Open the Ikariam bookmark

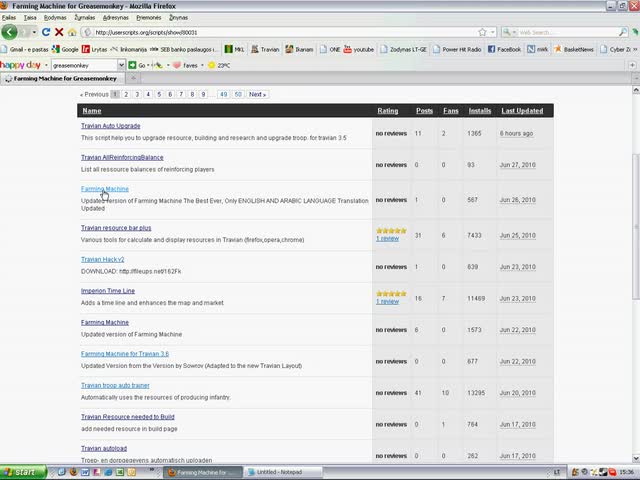pos(299,49)
